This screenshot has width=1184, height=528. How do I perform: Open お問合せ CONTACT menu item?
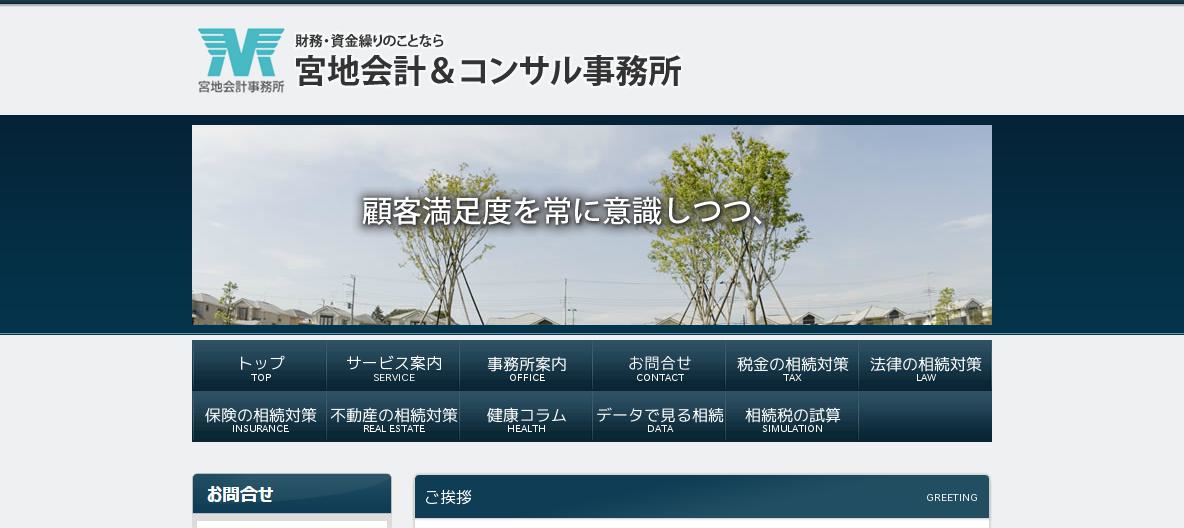pyautogui.click(x=659, y=366)
